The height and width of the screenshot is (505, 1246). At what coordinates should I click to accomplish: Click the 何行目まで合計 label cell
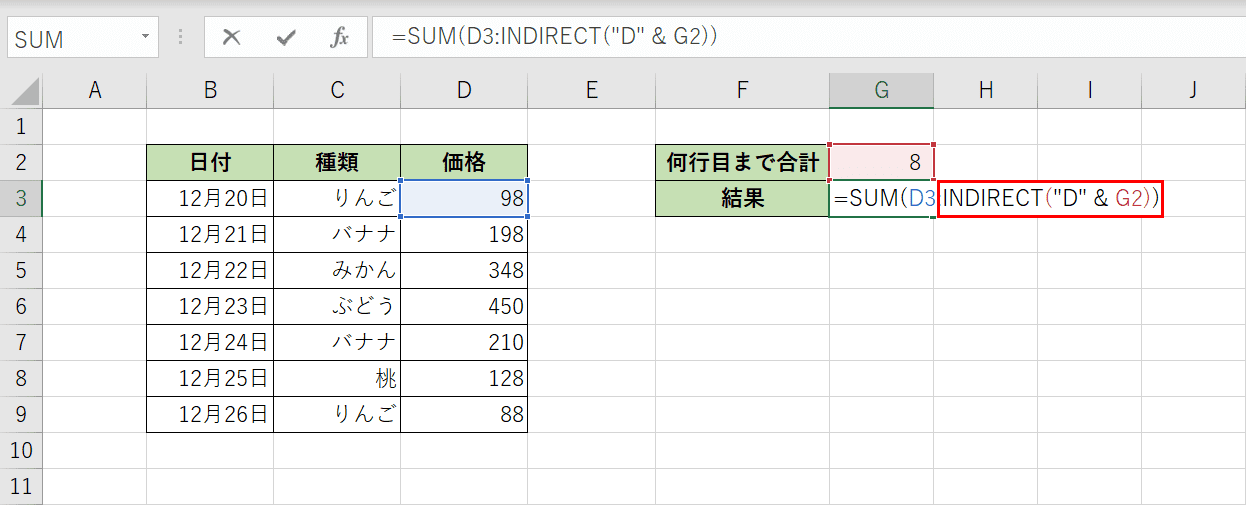[742, 162]
